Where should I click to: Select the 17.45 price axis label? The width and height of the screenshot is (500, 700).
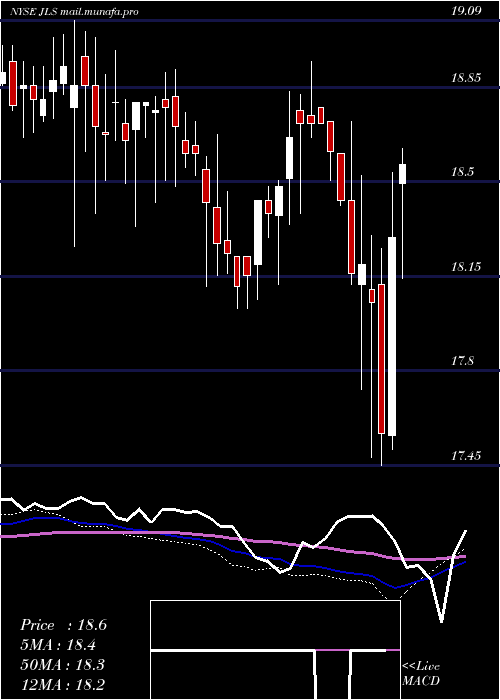(x=466, y=456)
